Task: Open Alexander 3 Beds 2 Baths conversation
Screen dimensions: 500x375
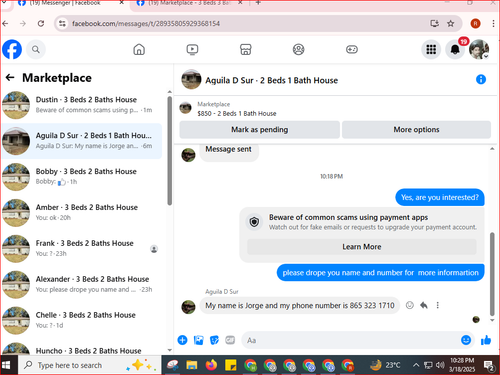Action: point(82,285)
